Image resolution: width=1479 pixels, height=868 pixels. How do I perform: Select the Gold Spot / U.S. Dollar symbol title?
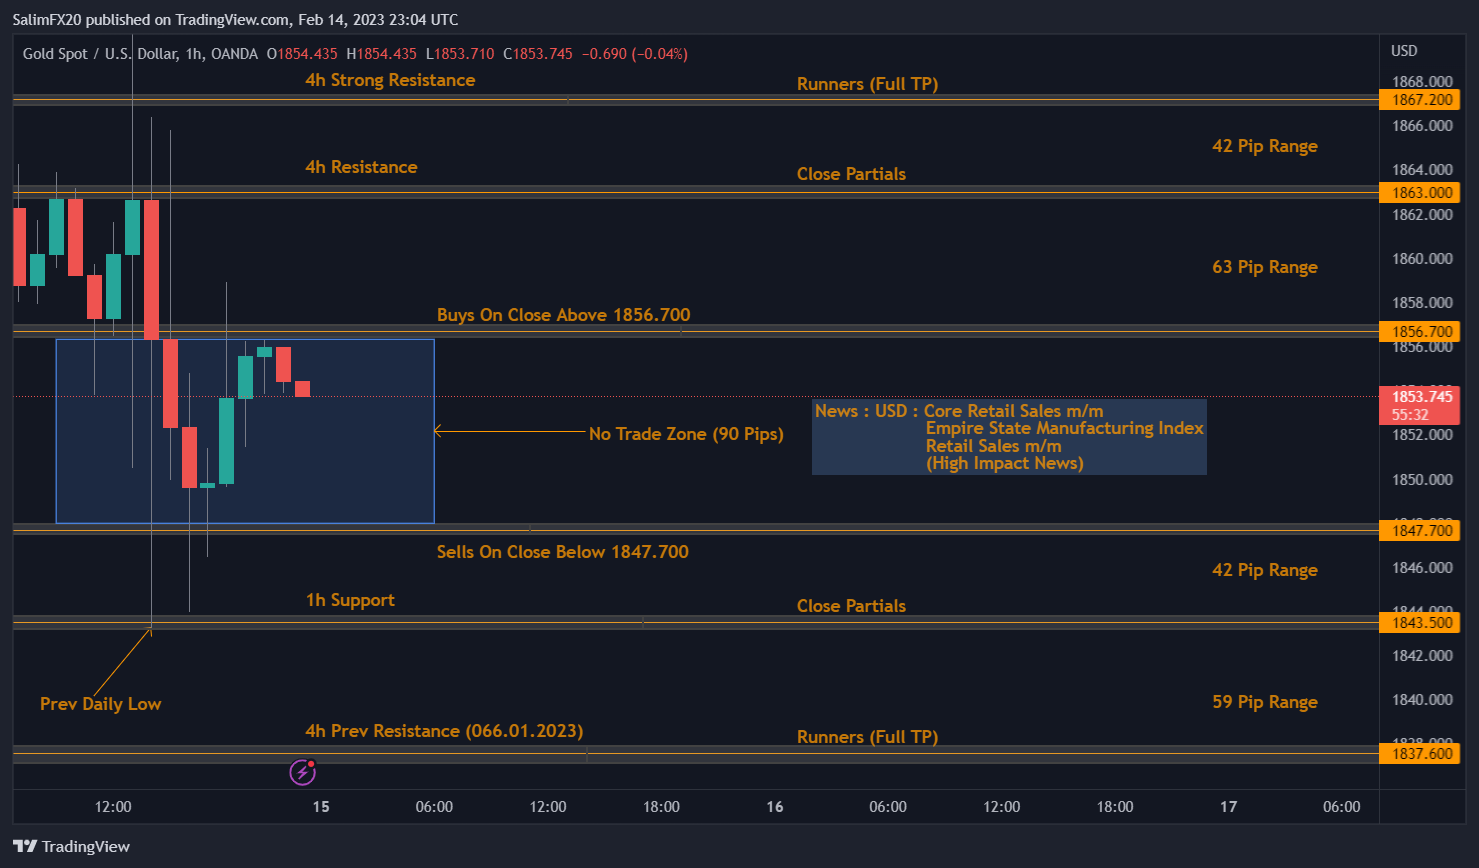(102, 54)
